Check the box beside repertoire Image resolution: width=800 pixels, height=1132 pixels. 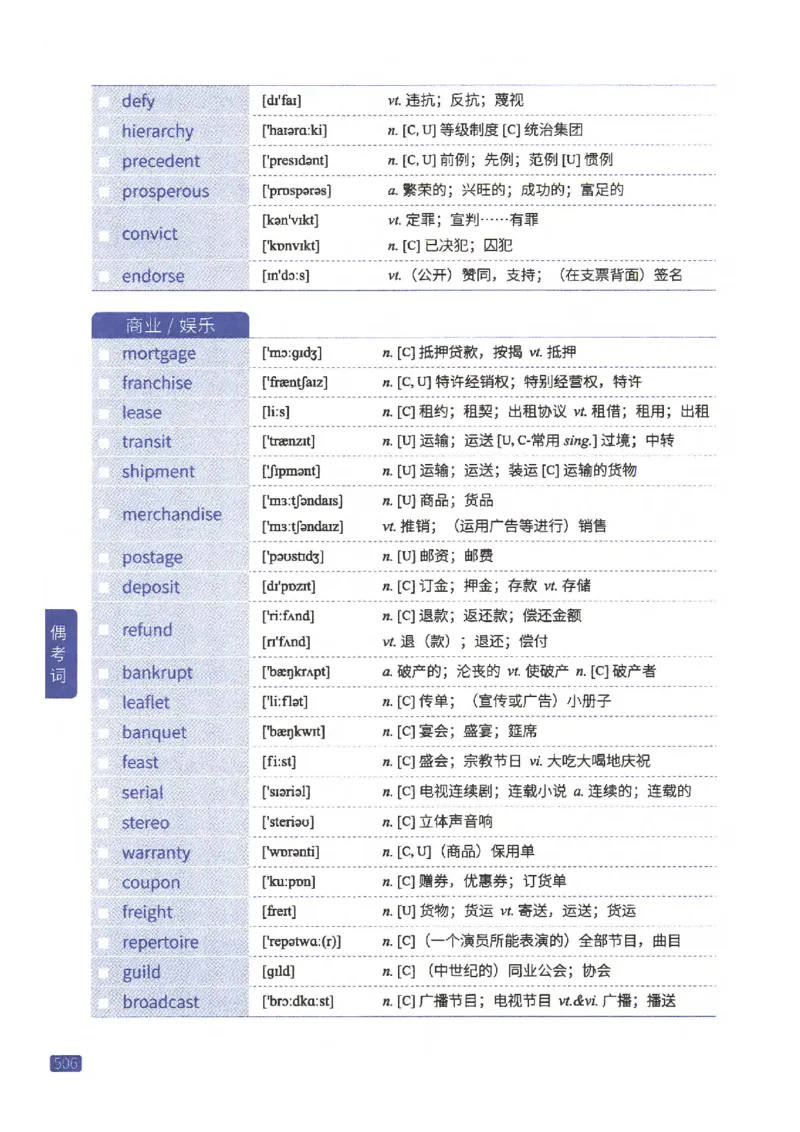(104, 942)
